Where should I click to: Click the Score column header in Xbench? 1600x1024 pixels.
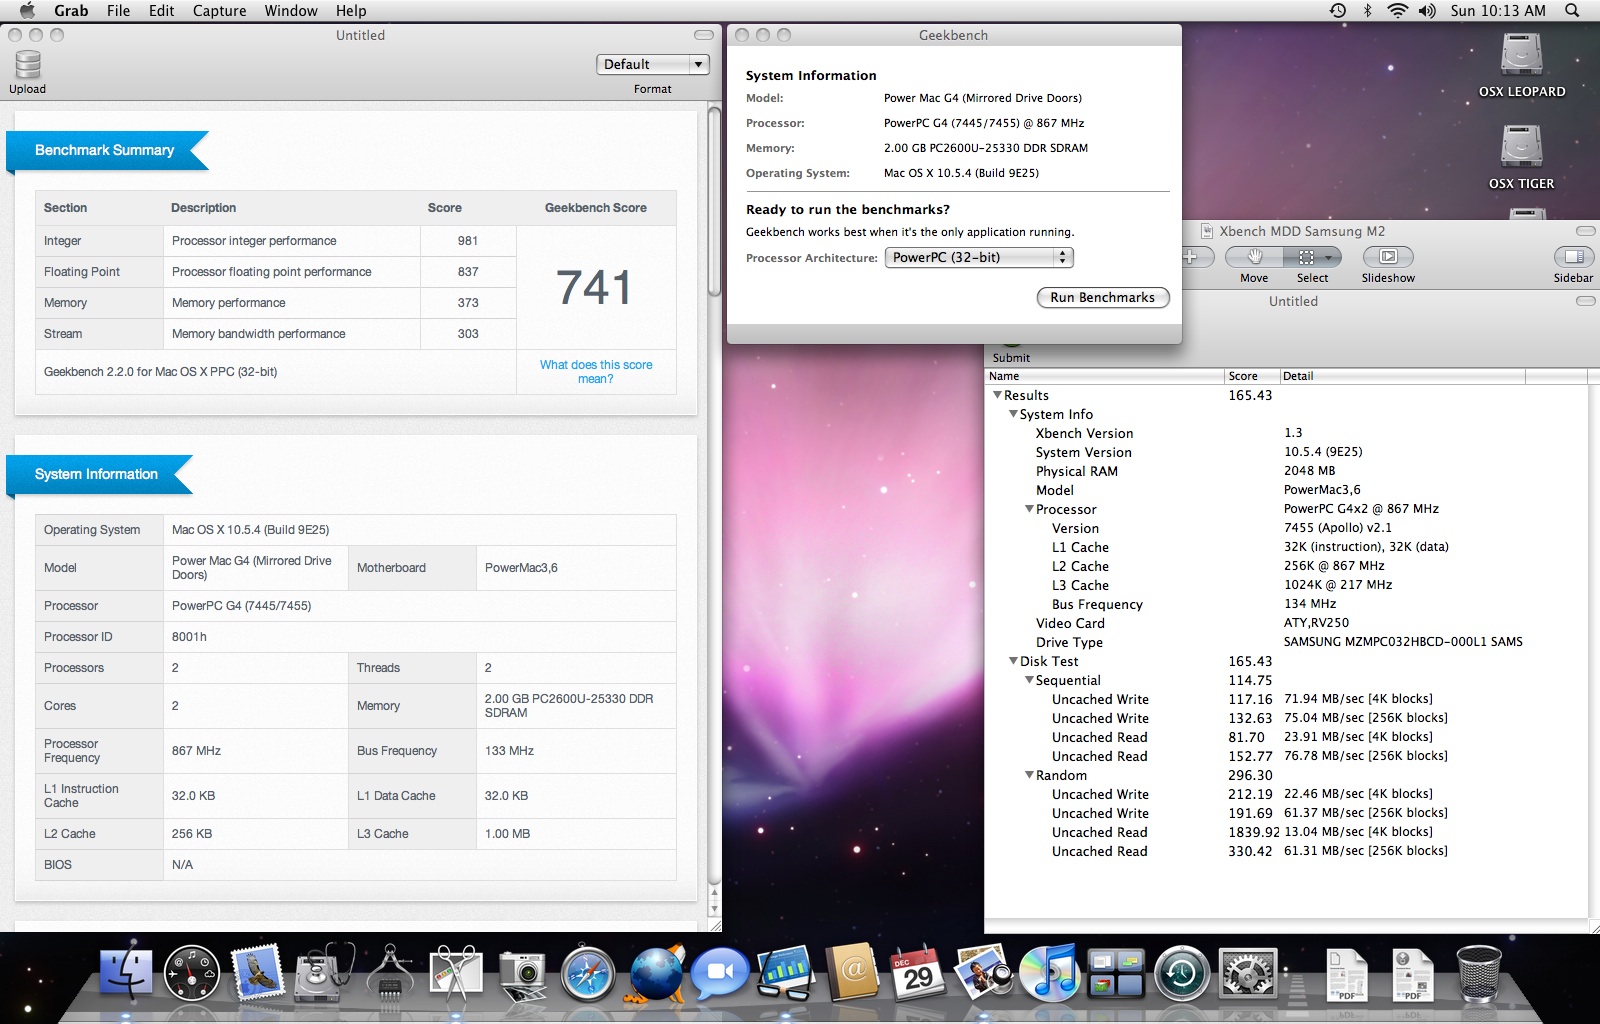pyautogui.click(x=1252, y=376)
